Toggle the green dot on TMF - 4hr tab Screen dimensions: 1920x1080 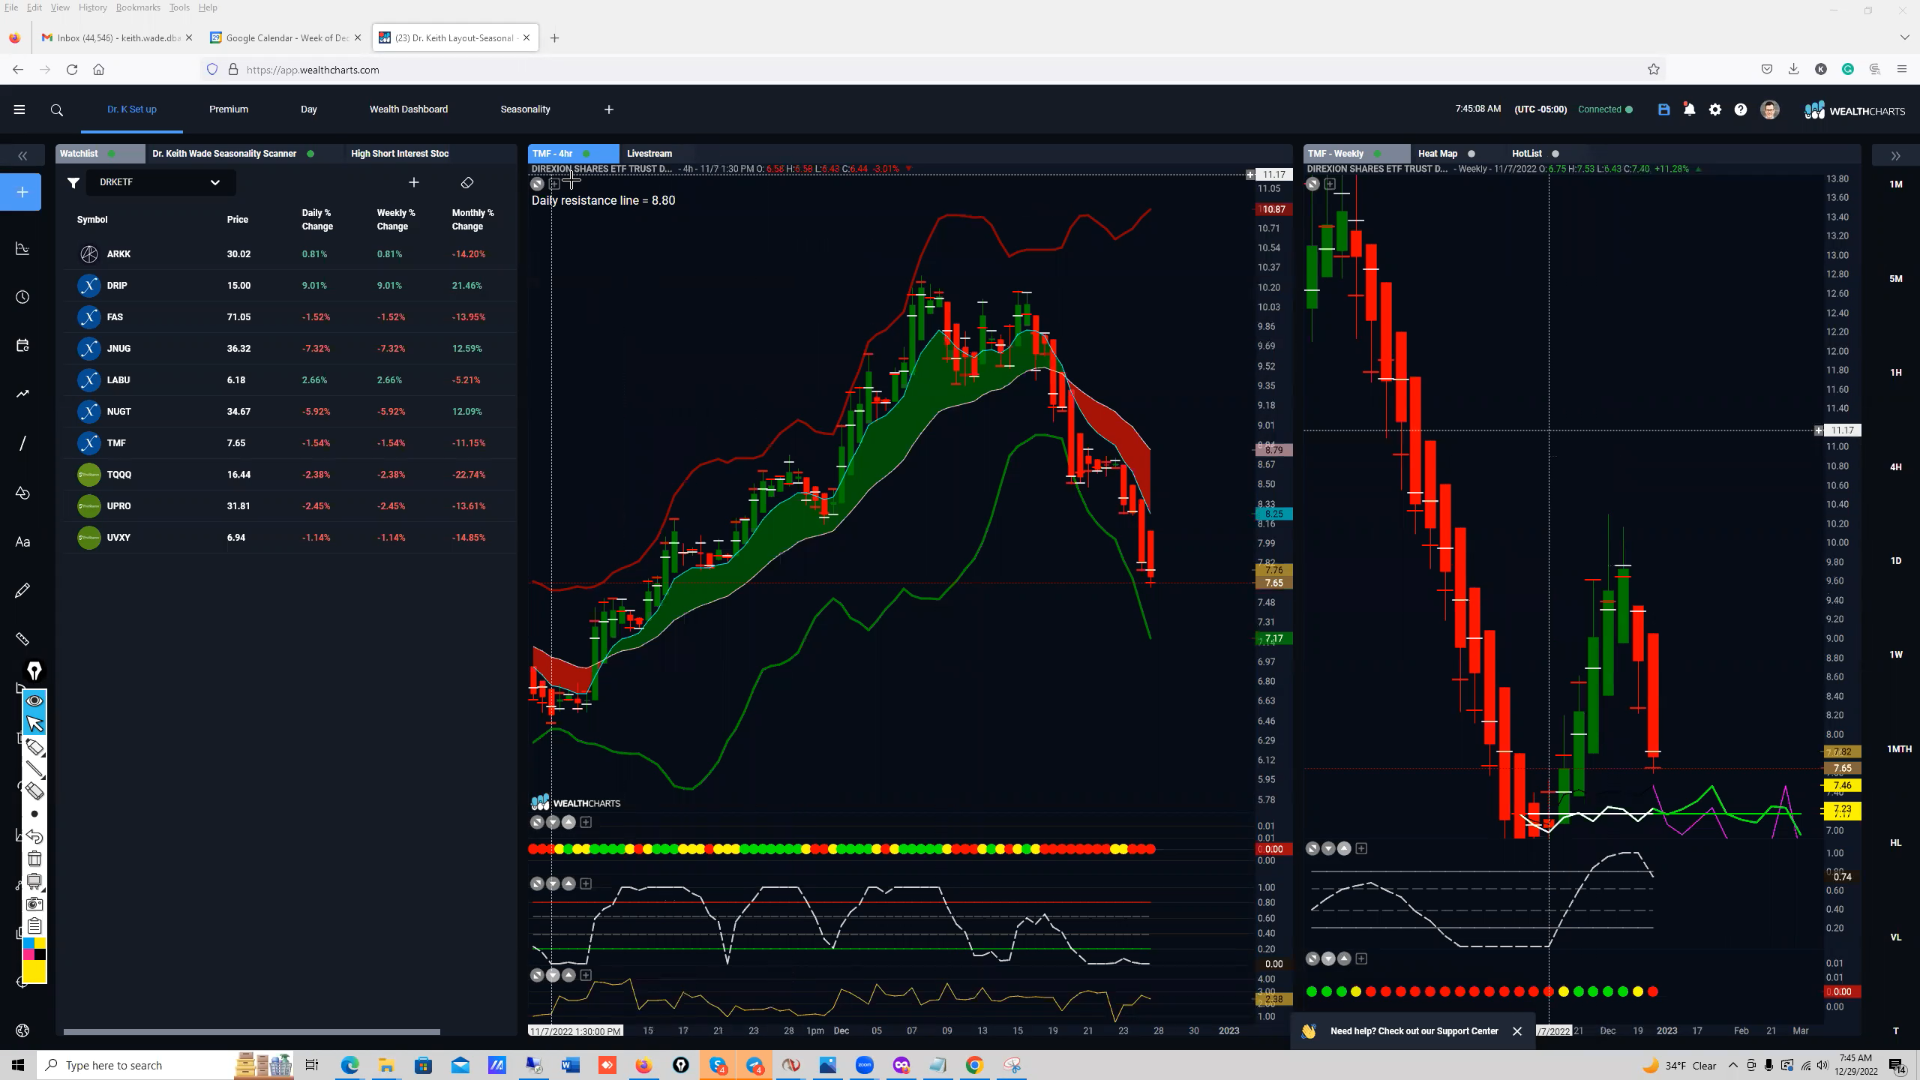[586, 154]
